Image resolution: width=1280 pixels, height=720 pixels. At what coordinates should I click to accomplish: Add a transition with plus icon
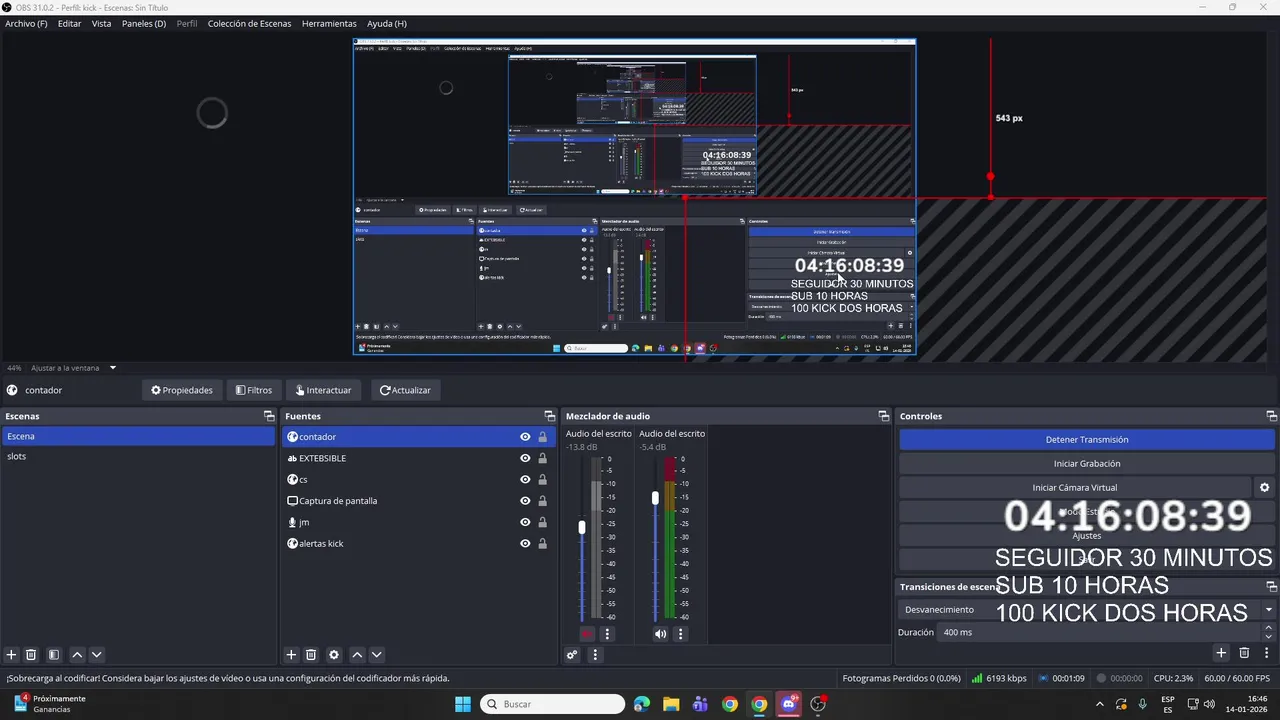pos(1221,653)
